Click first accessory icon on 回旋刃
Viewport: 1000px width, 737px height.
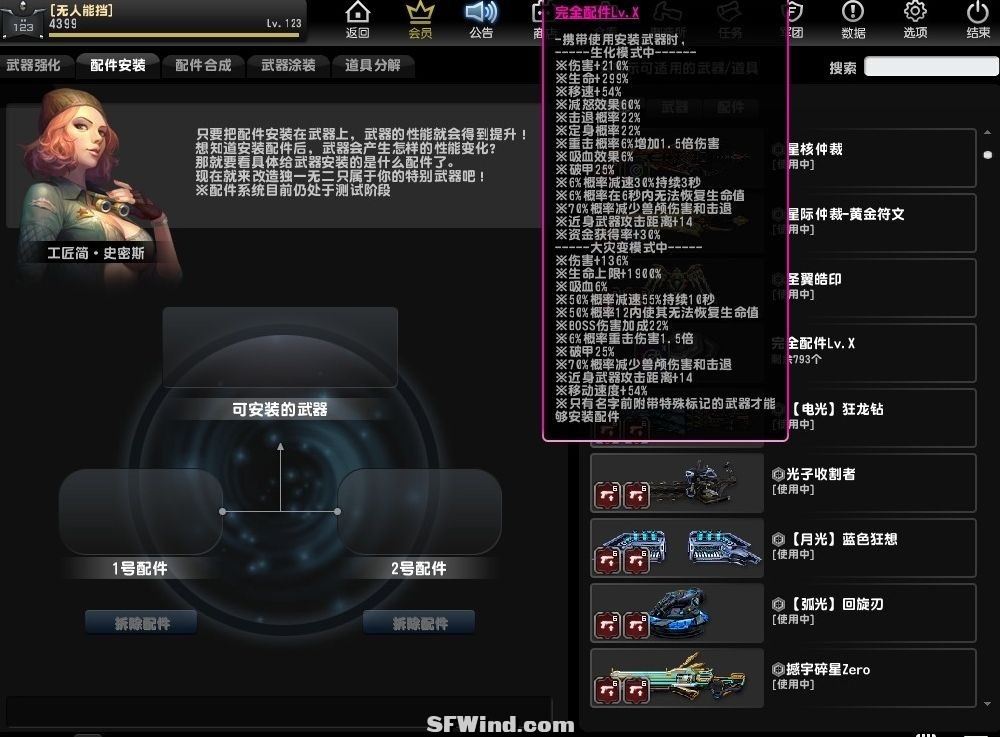tap(607, 625)
